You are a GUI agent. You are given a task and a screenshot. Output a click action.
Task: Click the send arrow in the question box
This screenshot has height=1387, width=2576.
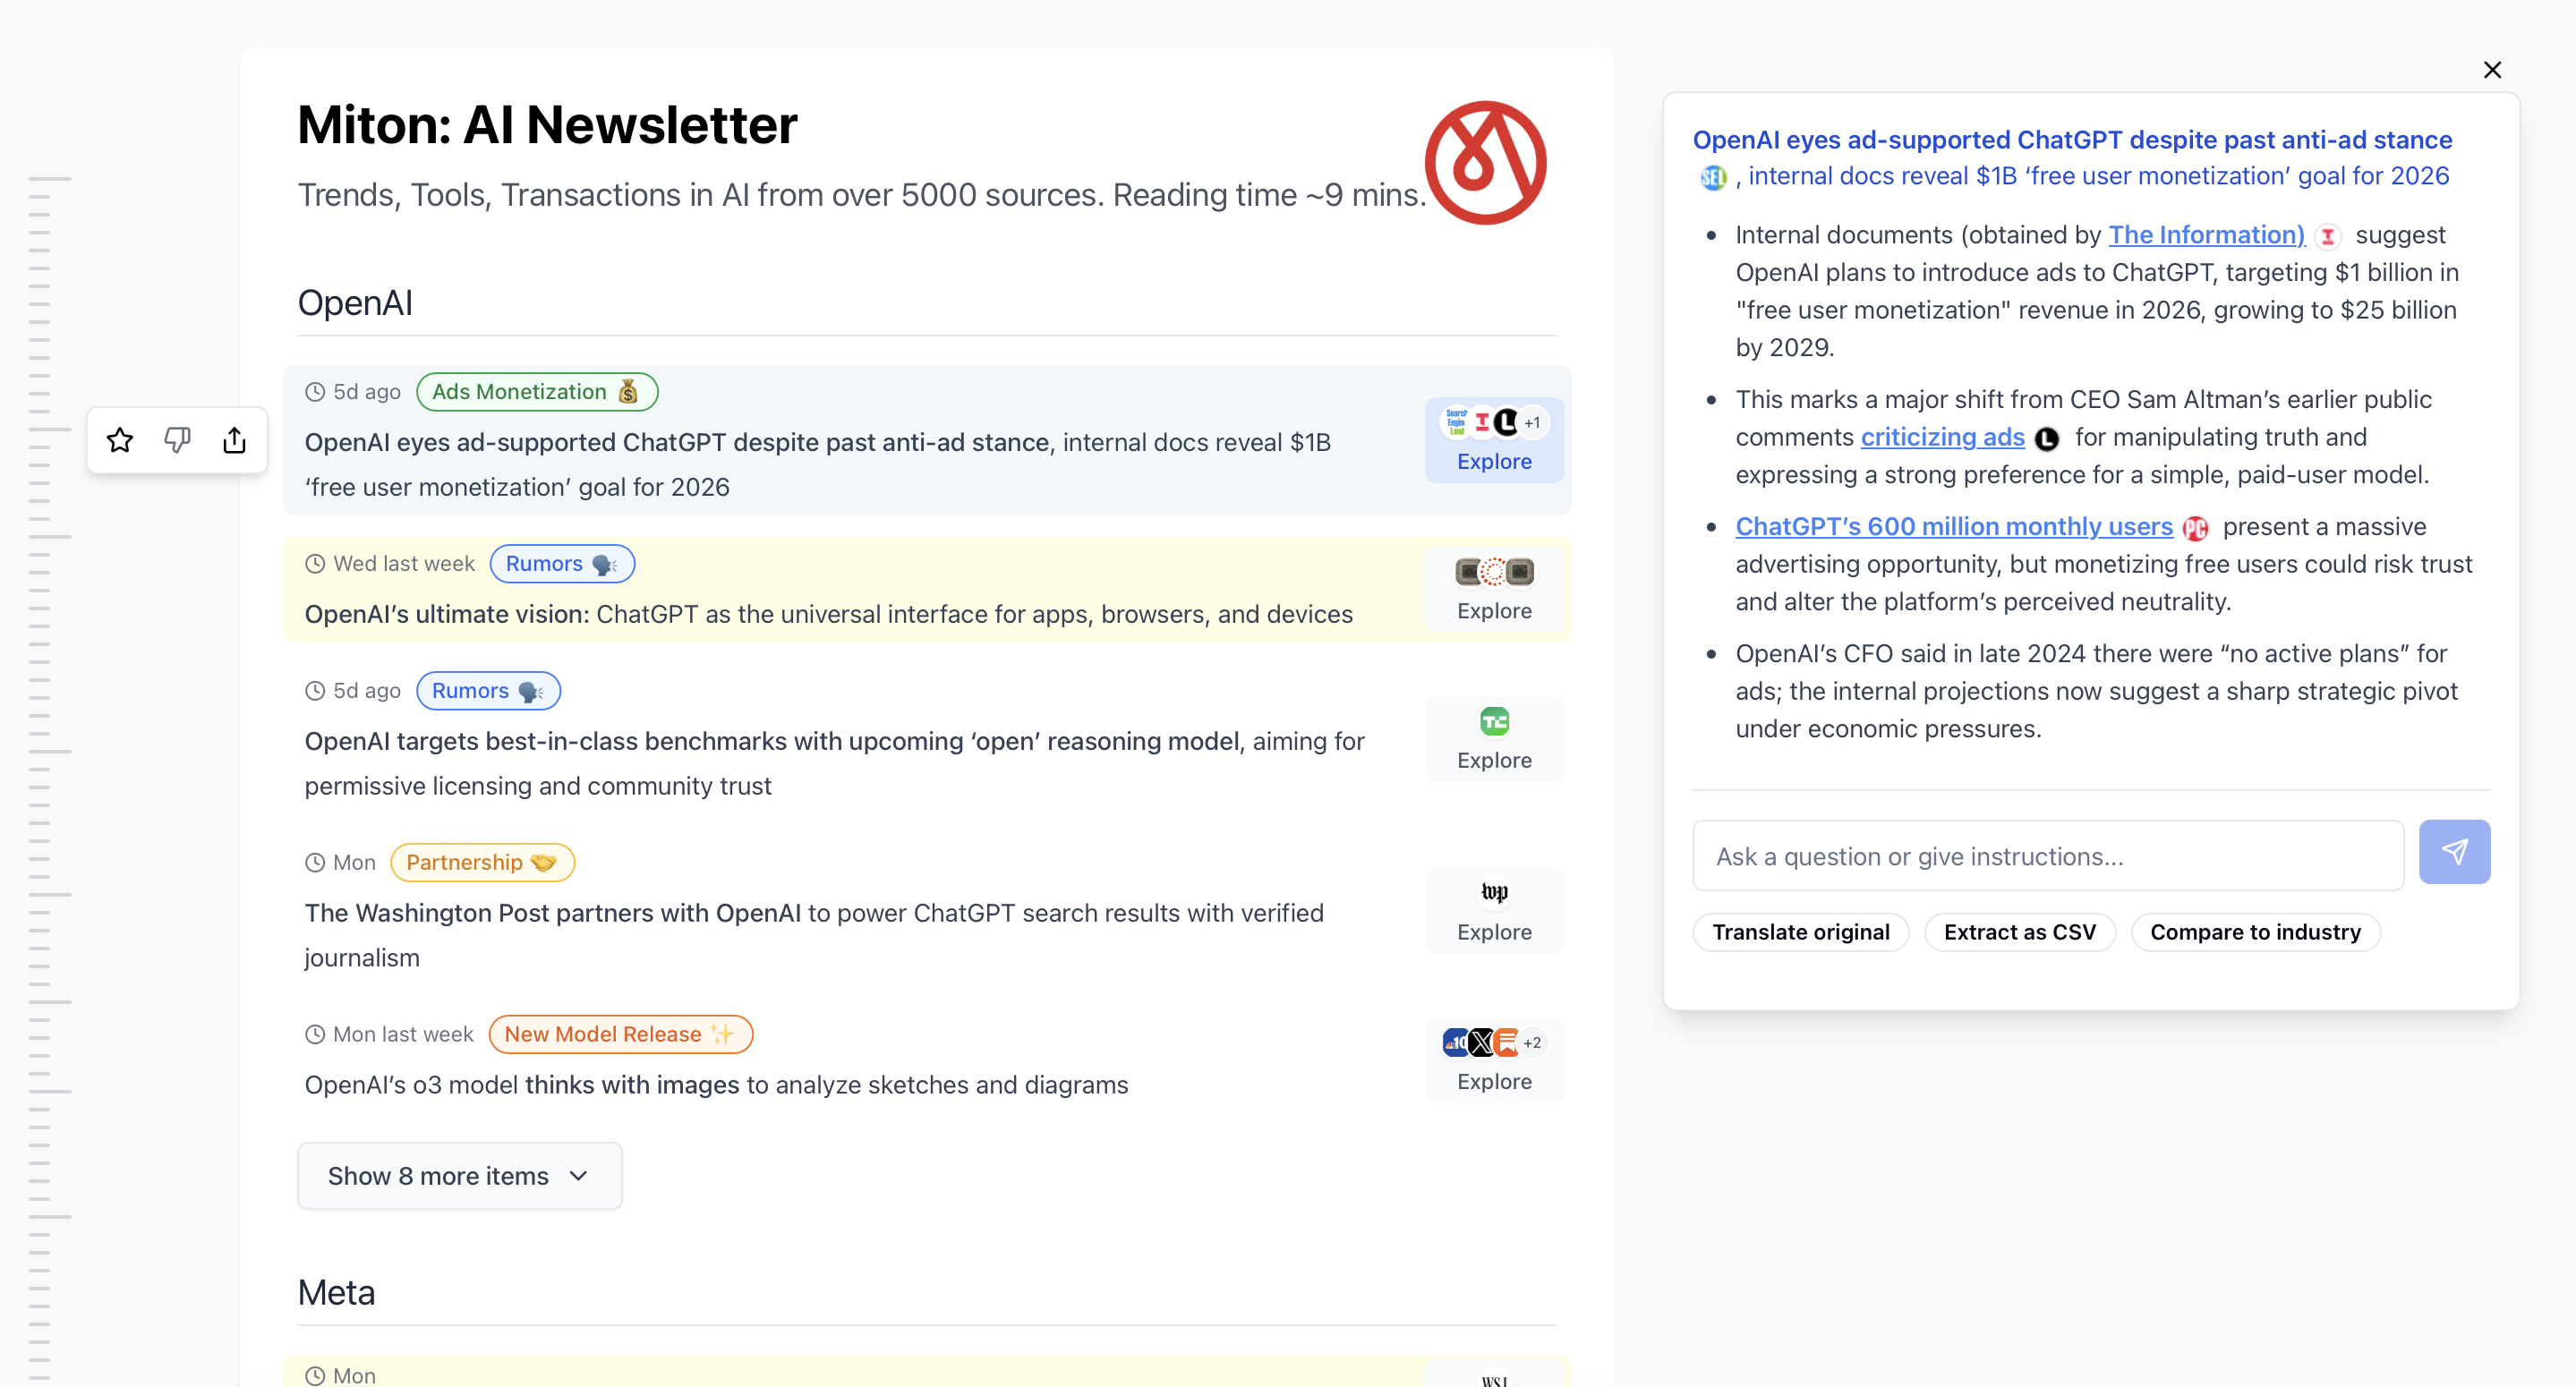click(x=2456, y=852)
